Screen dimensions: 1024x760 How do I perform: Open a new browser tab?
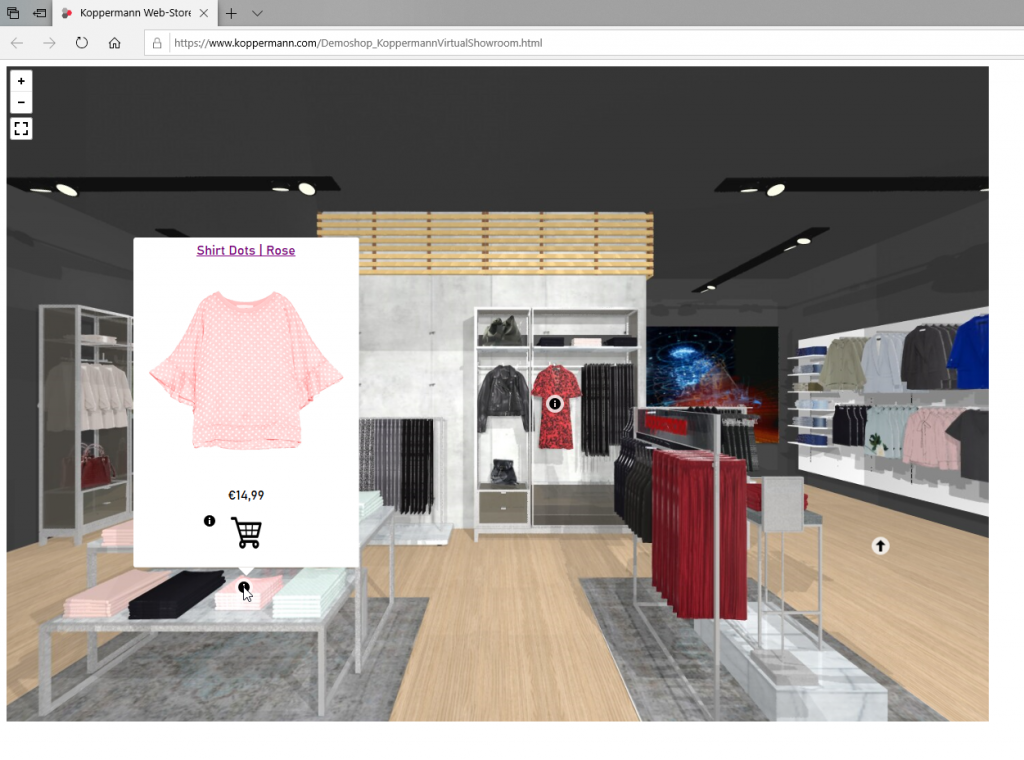pos(231,13)
